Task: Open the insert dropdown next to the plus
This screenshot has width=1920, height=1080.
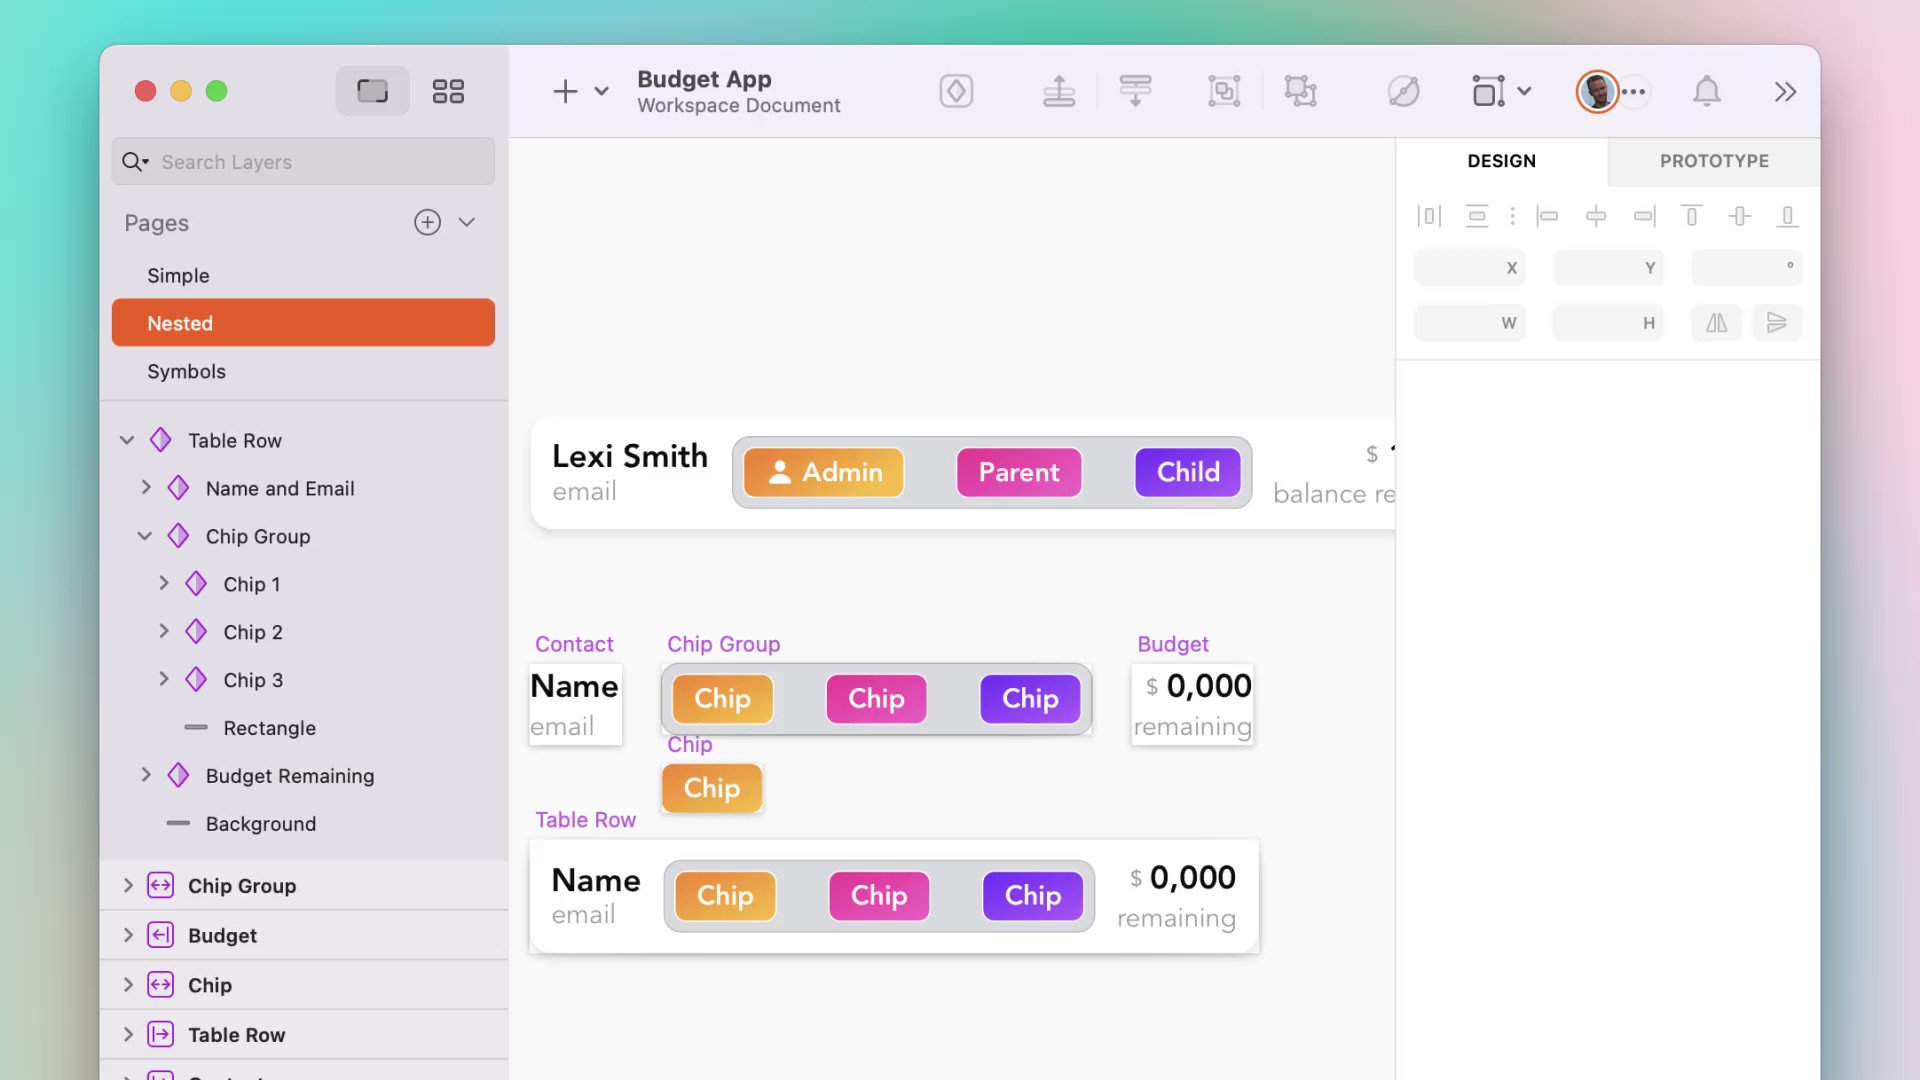Action: pyautogui.click(x=600, y=91)
